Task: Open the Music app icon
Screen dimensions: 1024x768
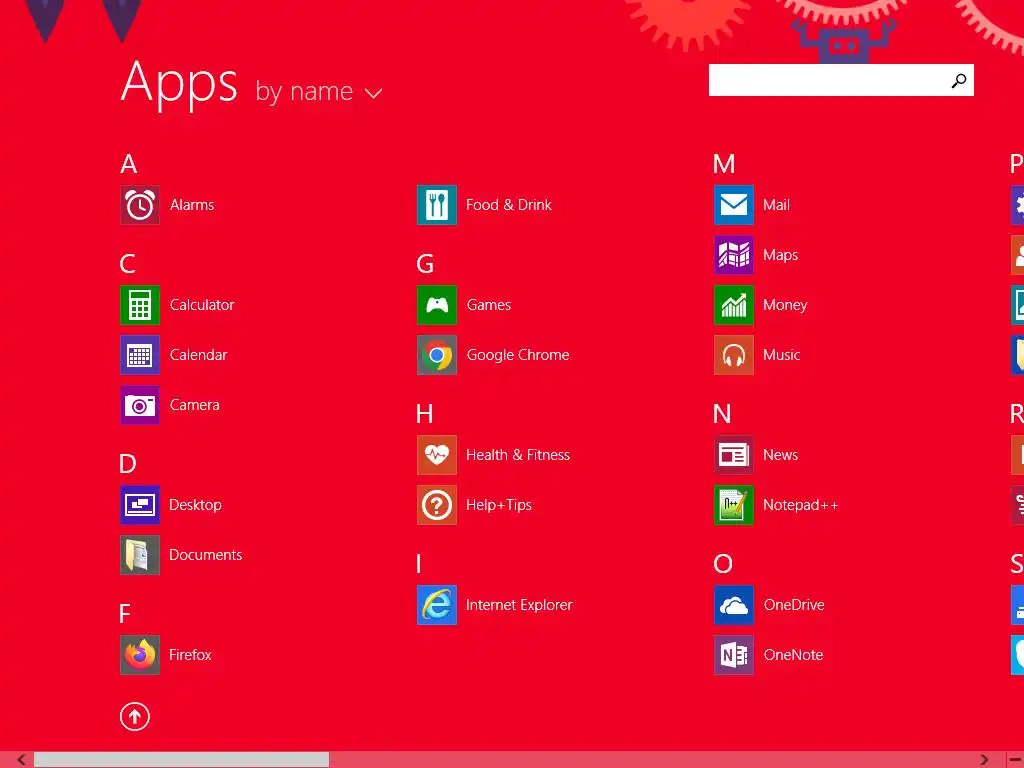Action: point(734,355)
